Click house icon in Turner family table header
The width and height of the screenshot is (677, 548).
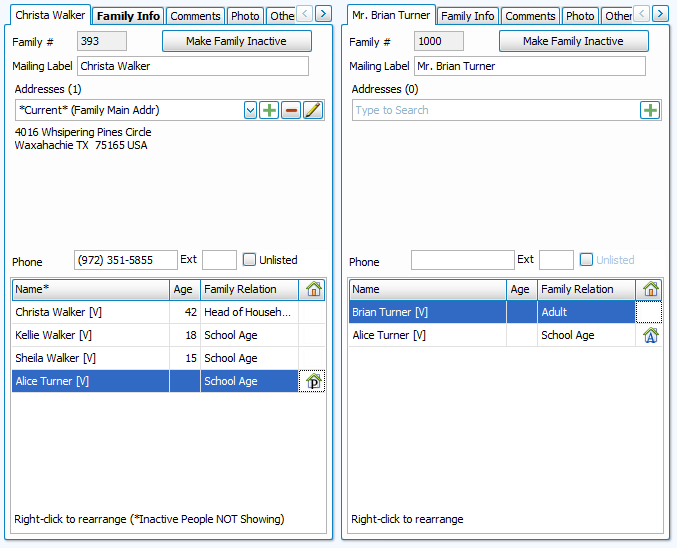pos(651,289)
